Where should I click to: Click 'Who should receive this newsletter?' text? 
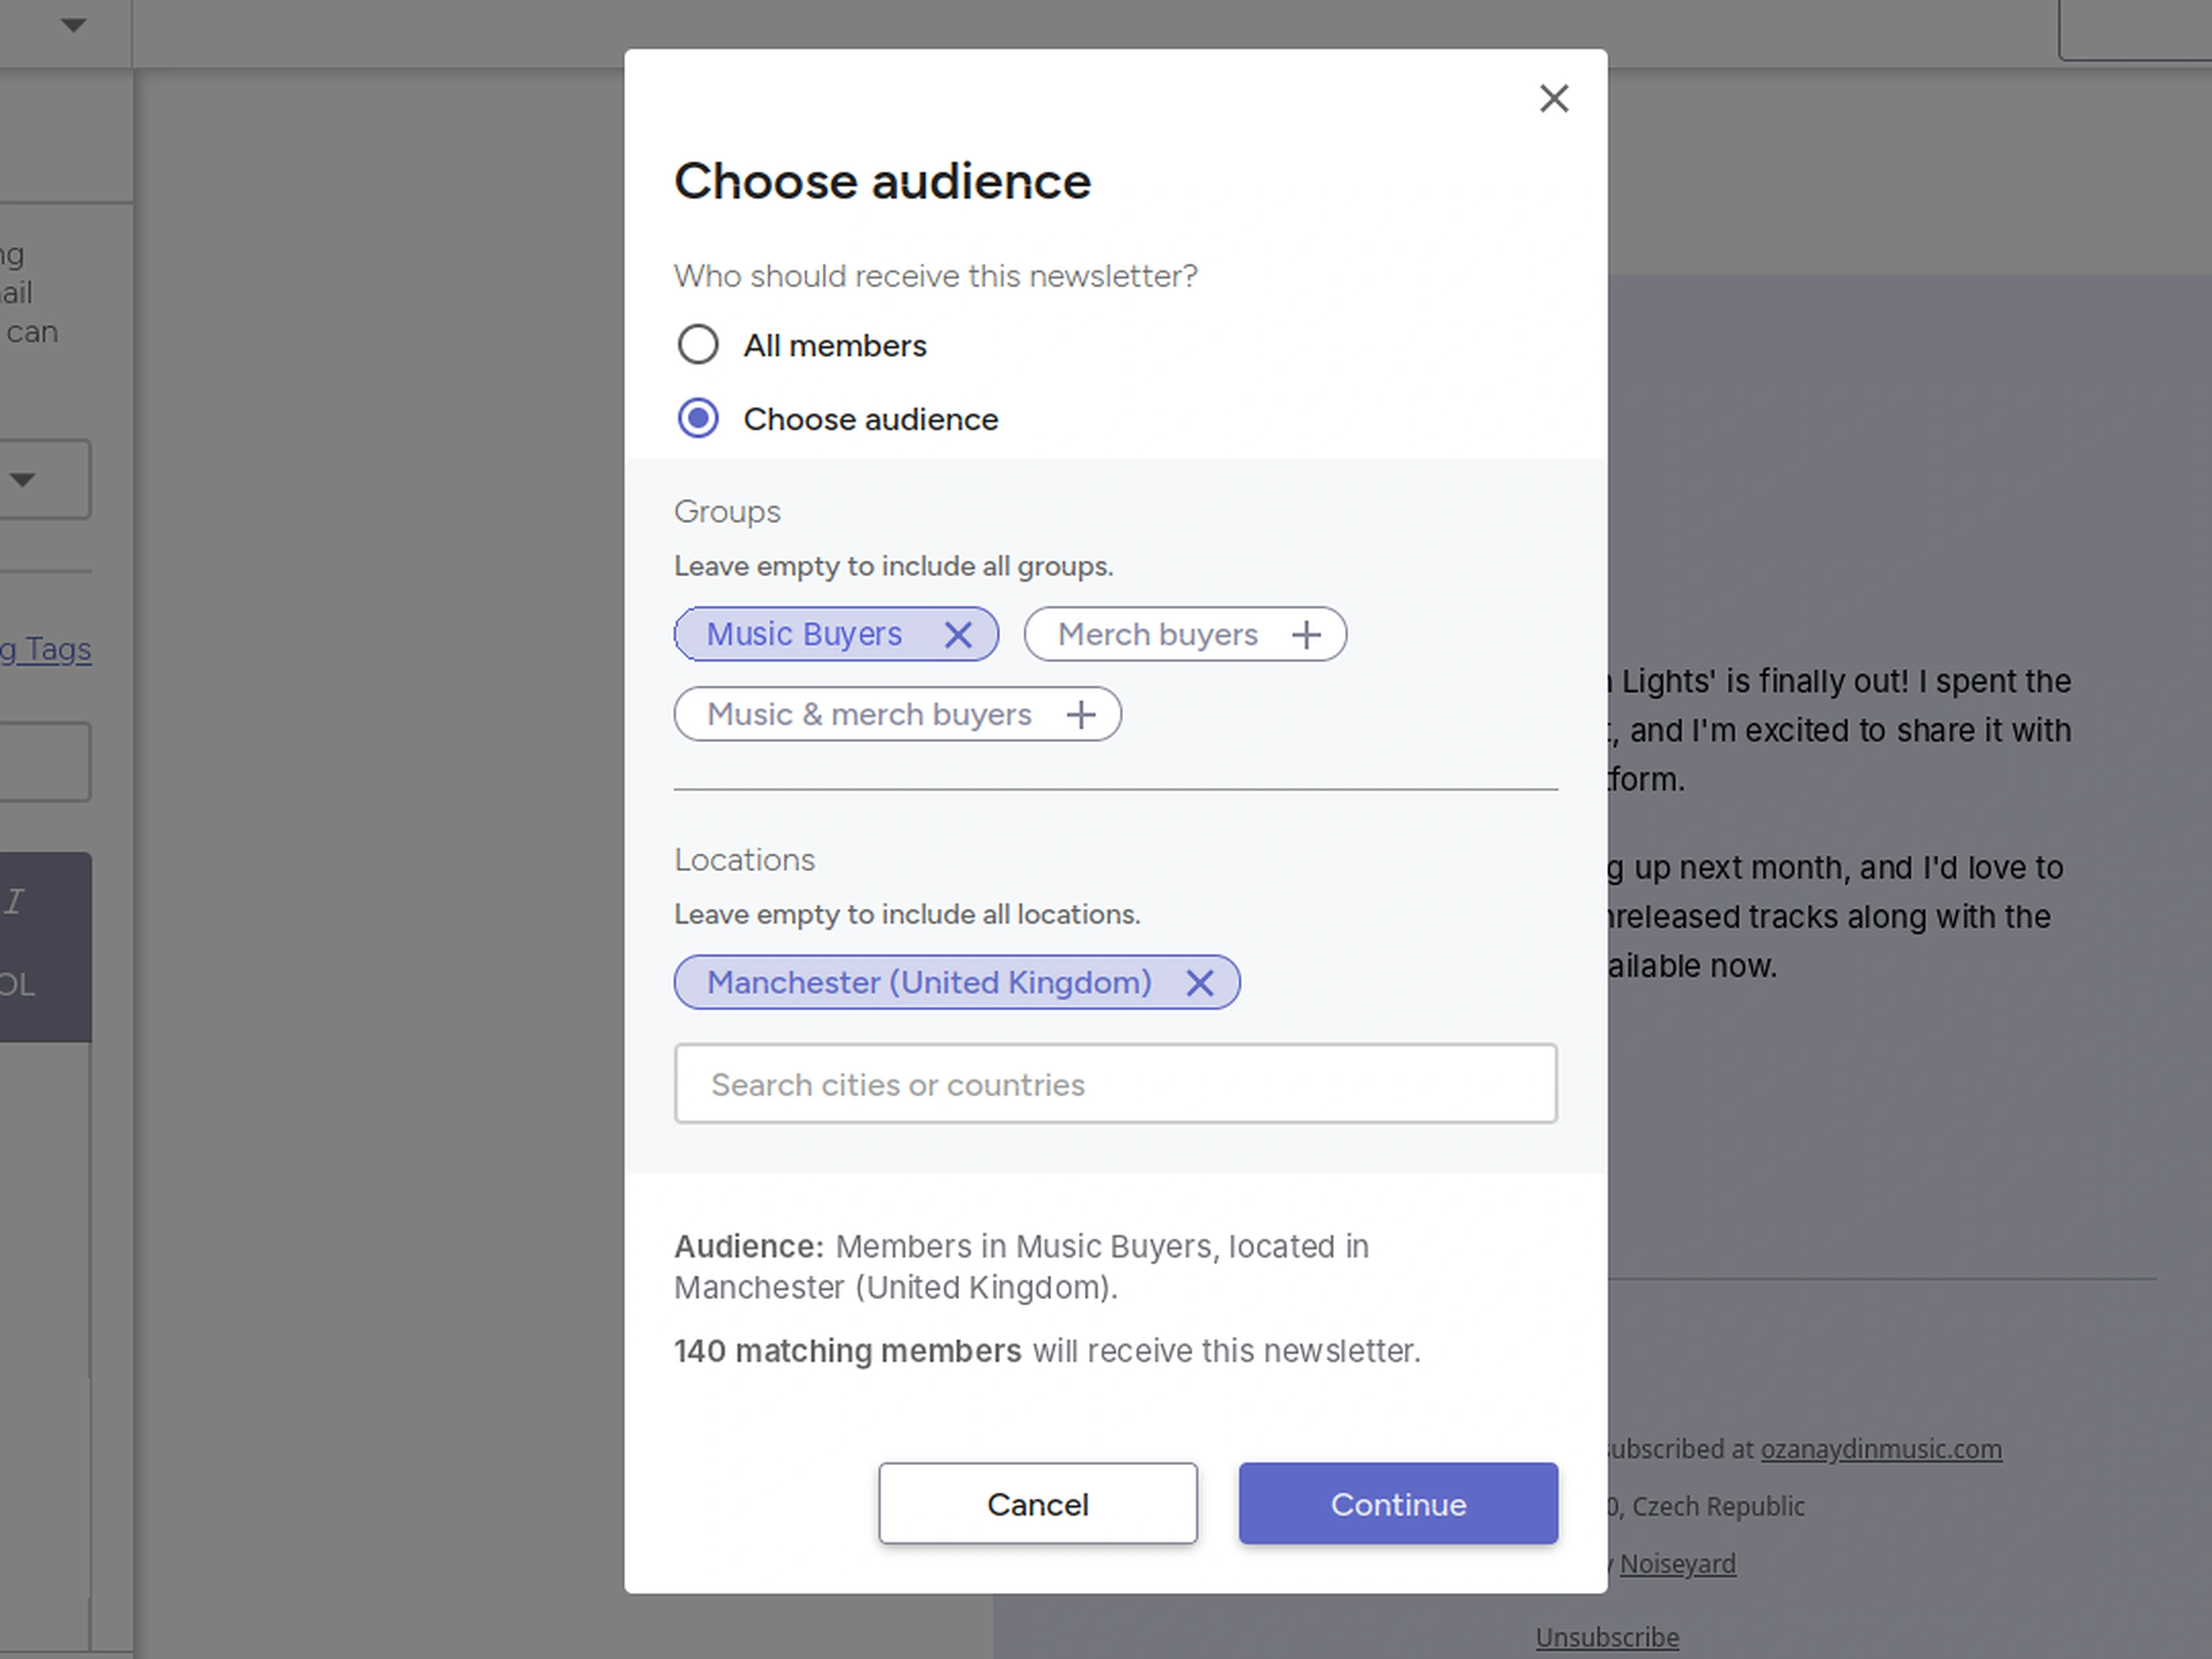click(935, 276)
